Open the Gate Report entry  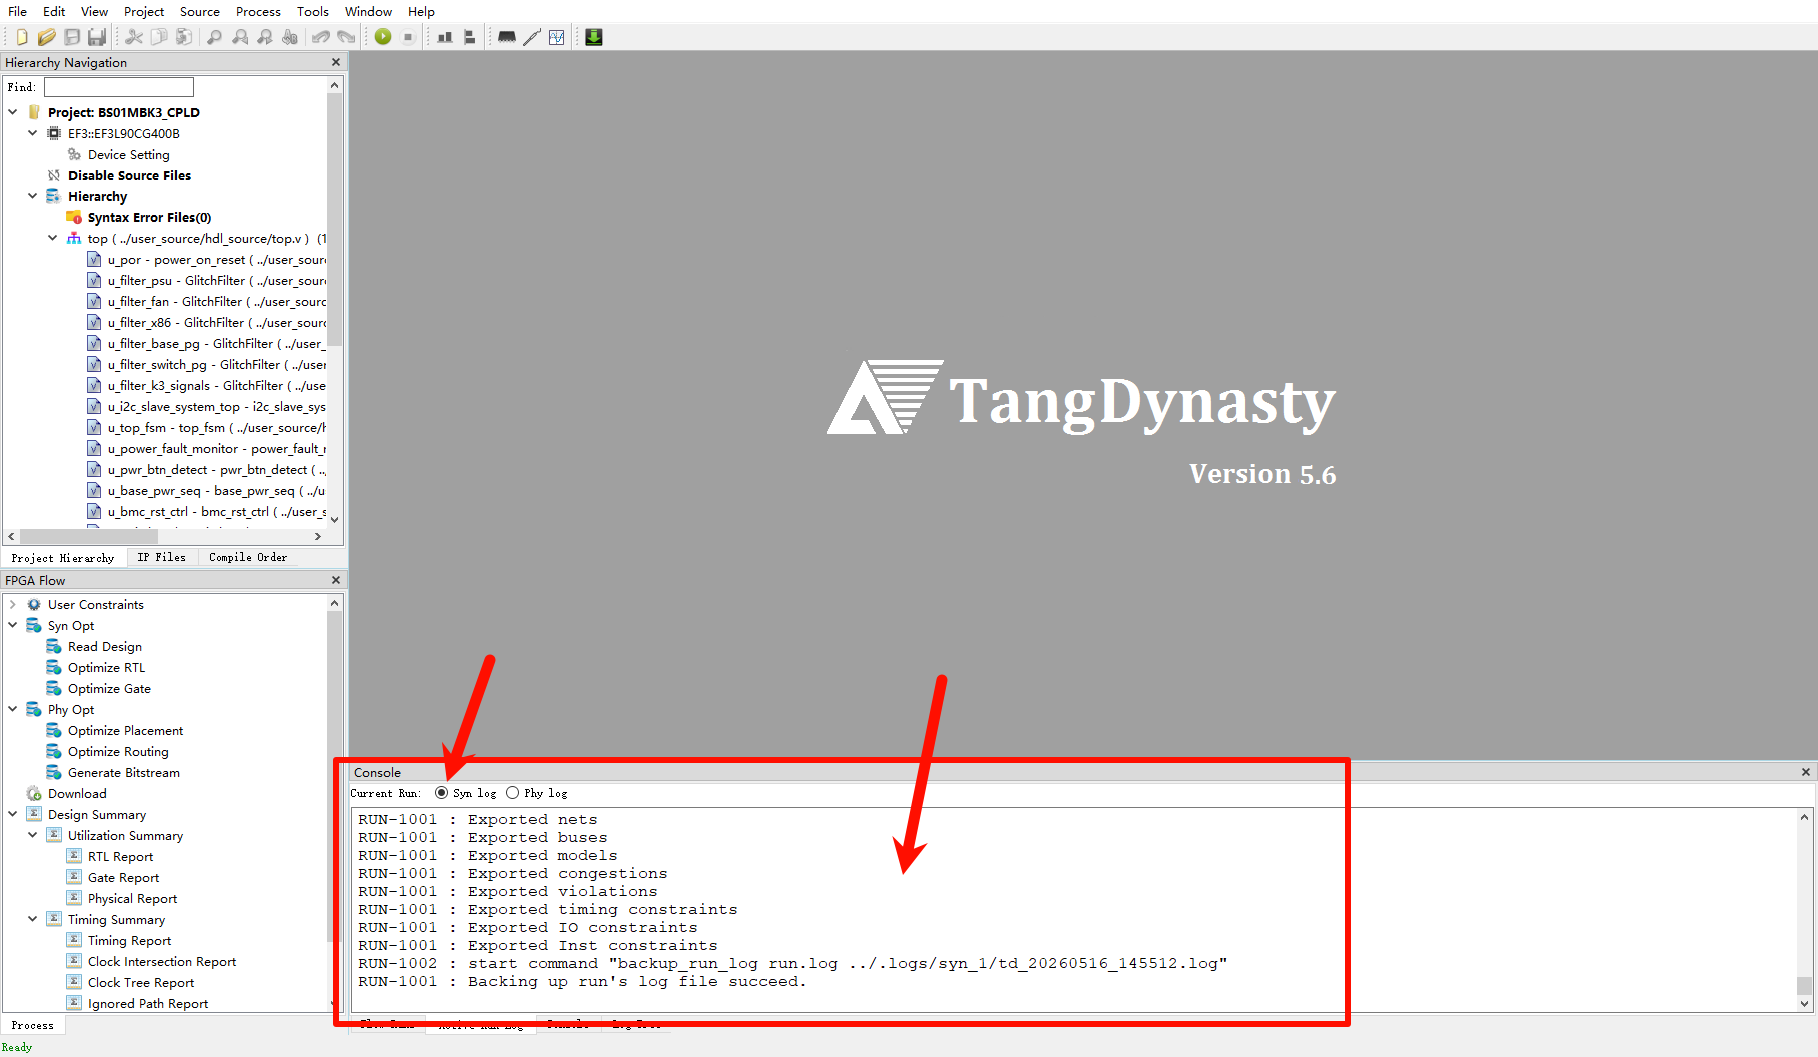(x=123, y=877)
